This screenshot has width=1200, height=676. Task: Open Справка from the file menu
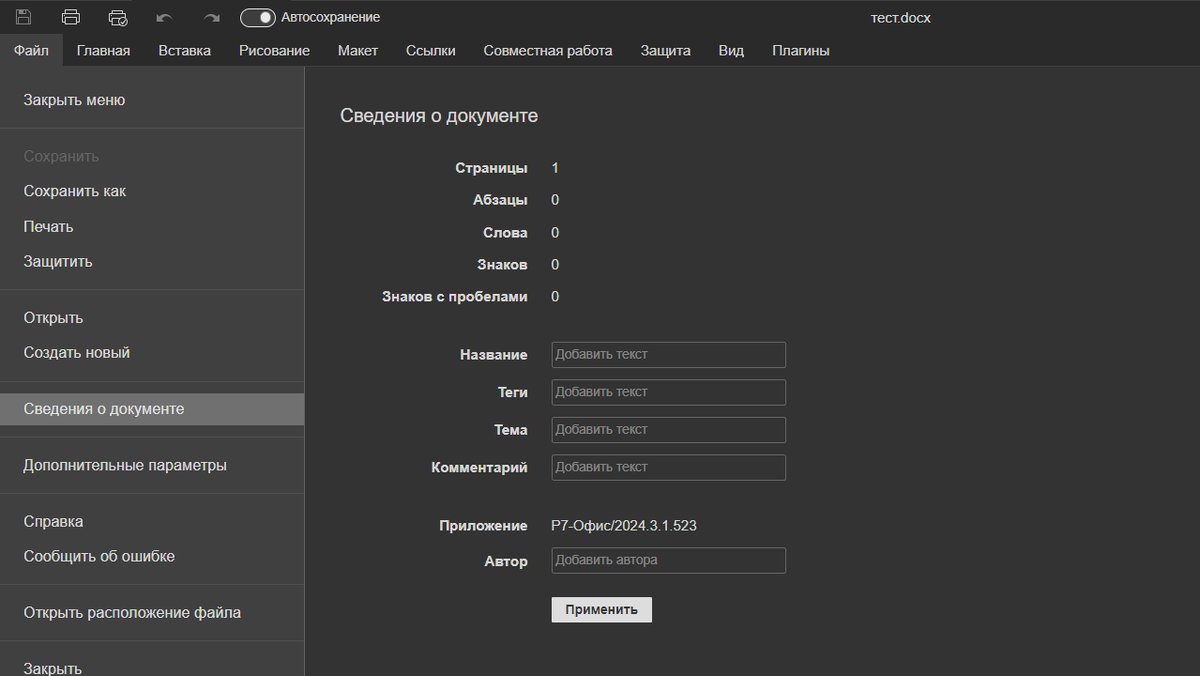coord(152,522)
